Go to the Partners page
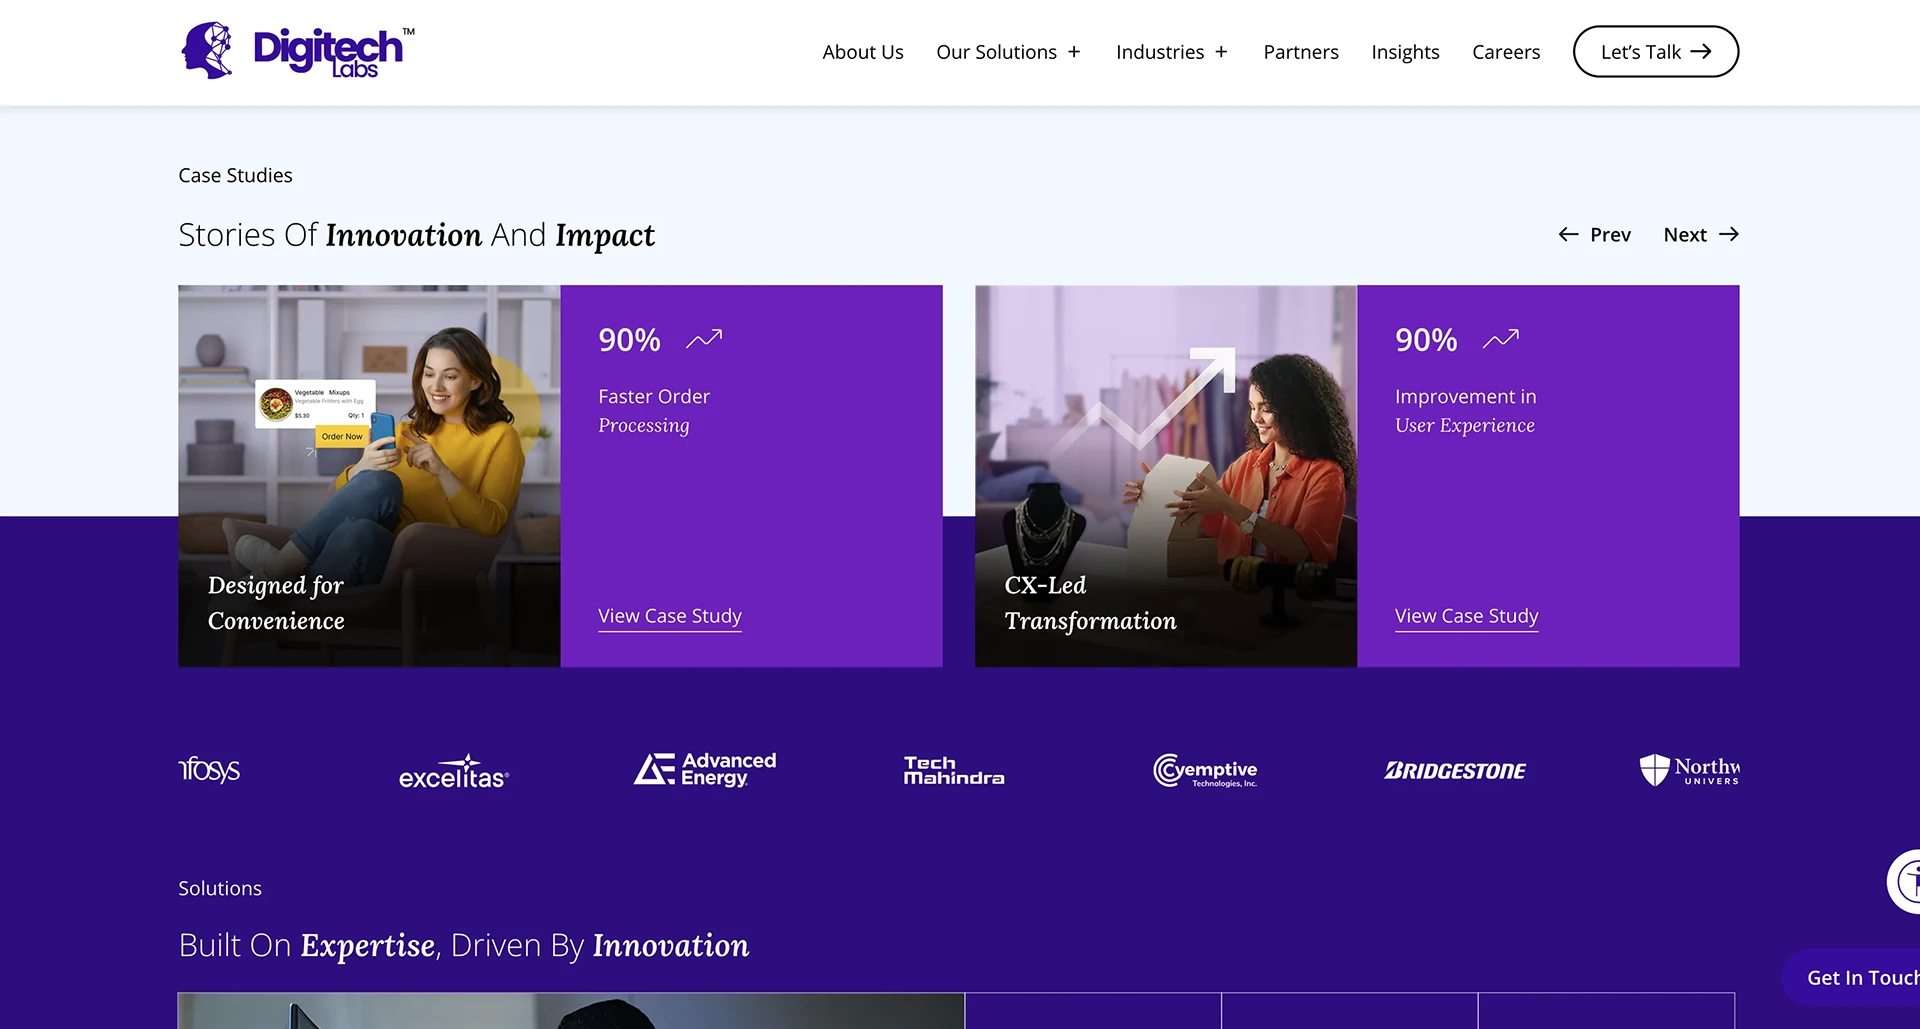The height and width of the screenshot is (1029, 1920). [x=1301, y=52]
